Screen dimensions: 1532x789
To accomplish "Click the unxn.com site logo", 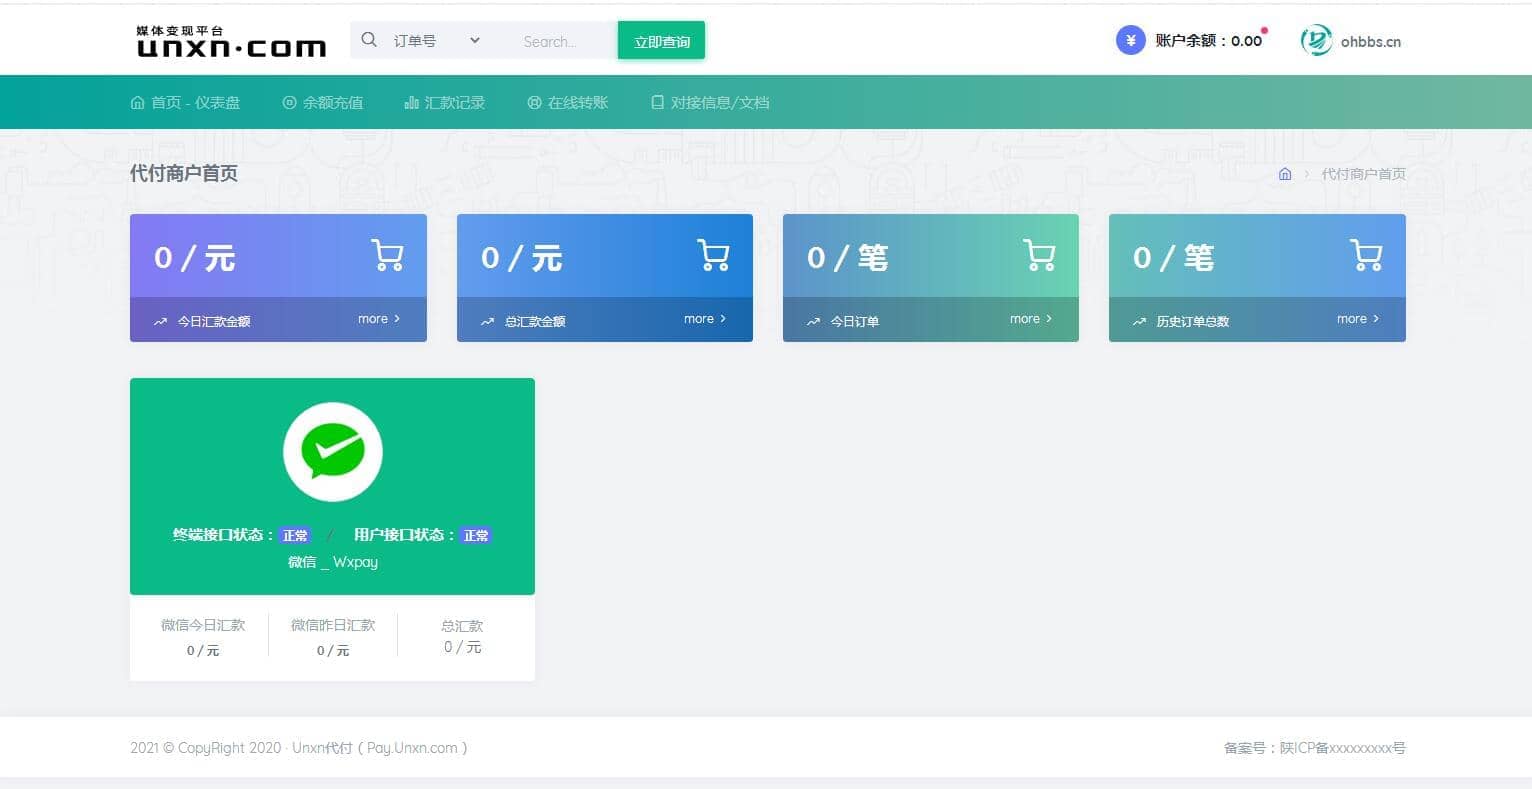I will [231, 42].
